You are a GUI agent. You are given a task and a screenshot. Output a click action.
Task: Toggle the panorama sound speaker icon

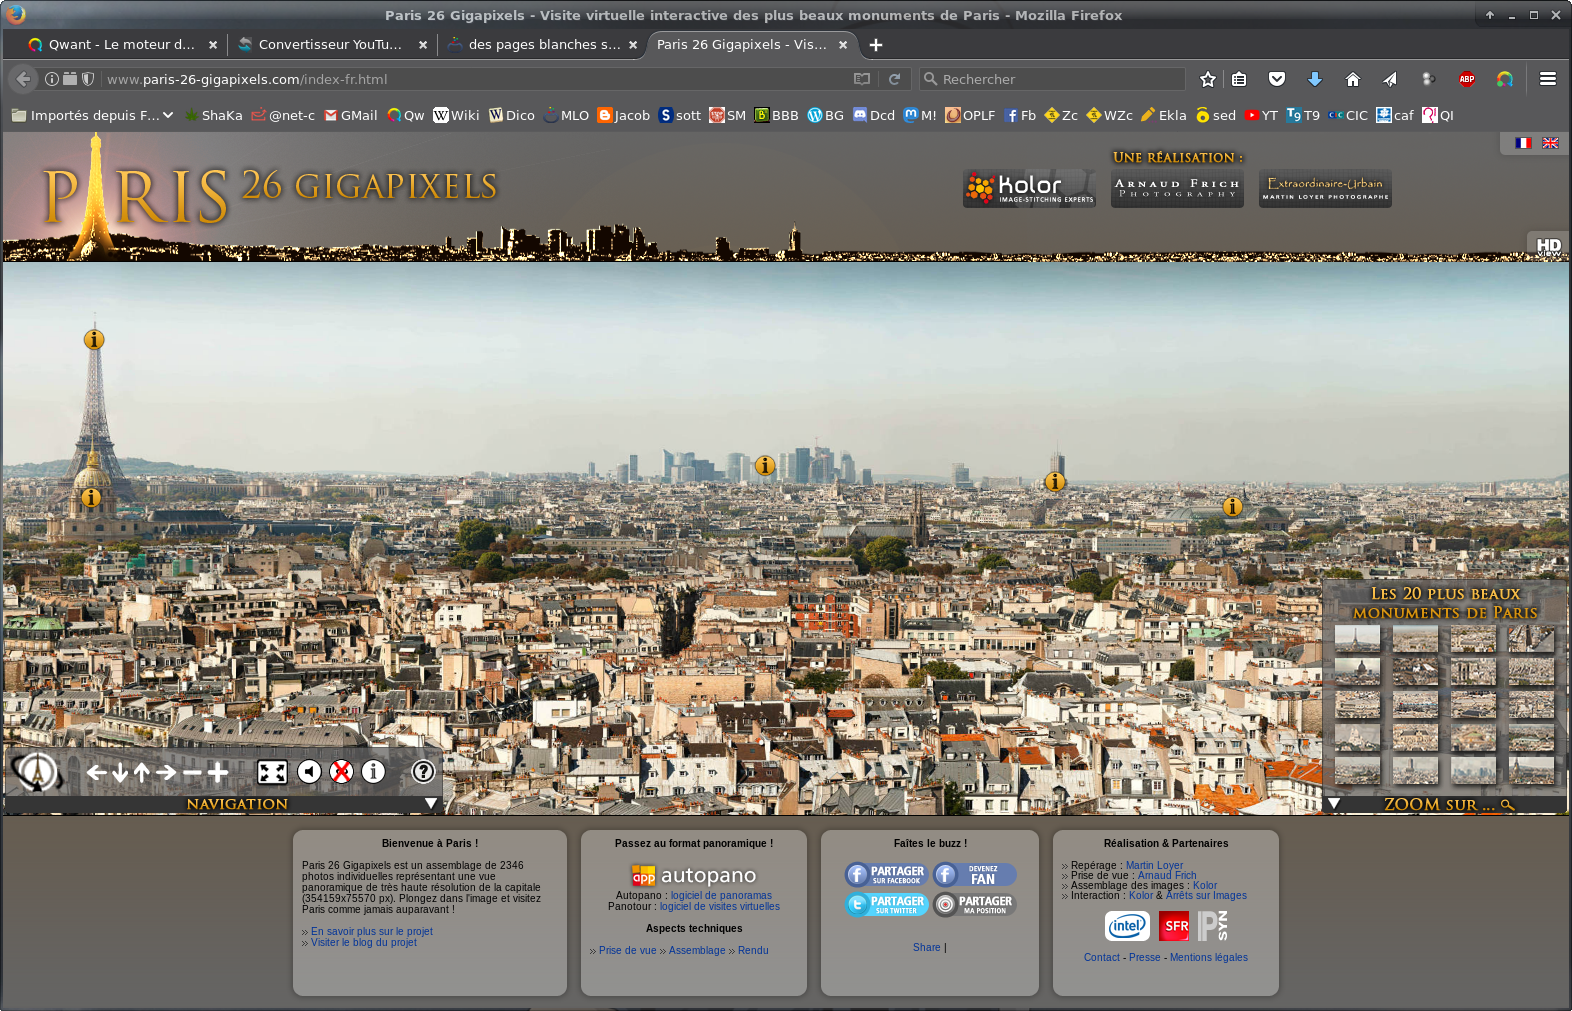[x=310, y=771]
